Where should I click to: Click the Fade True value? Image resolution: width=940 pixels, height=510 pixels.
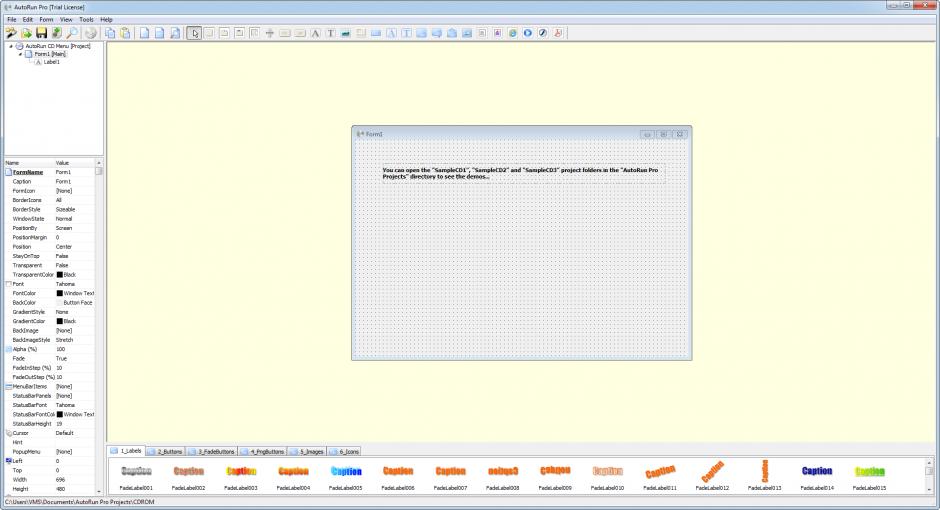(x=61, y=358)
